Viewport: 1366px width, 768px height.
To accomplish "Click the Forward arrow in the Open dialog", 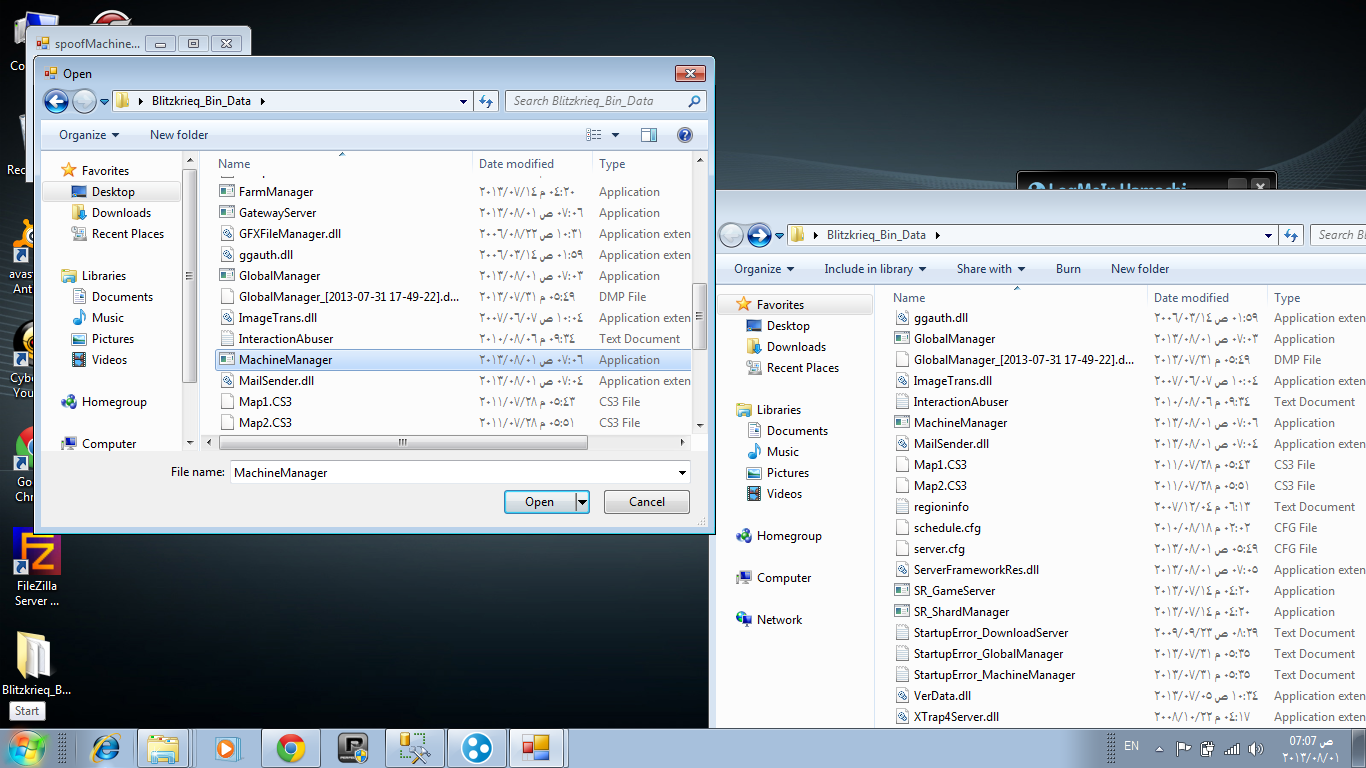I will click(84, 101).
